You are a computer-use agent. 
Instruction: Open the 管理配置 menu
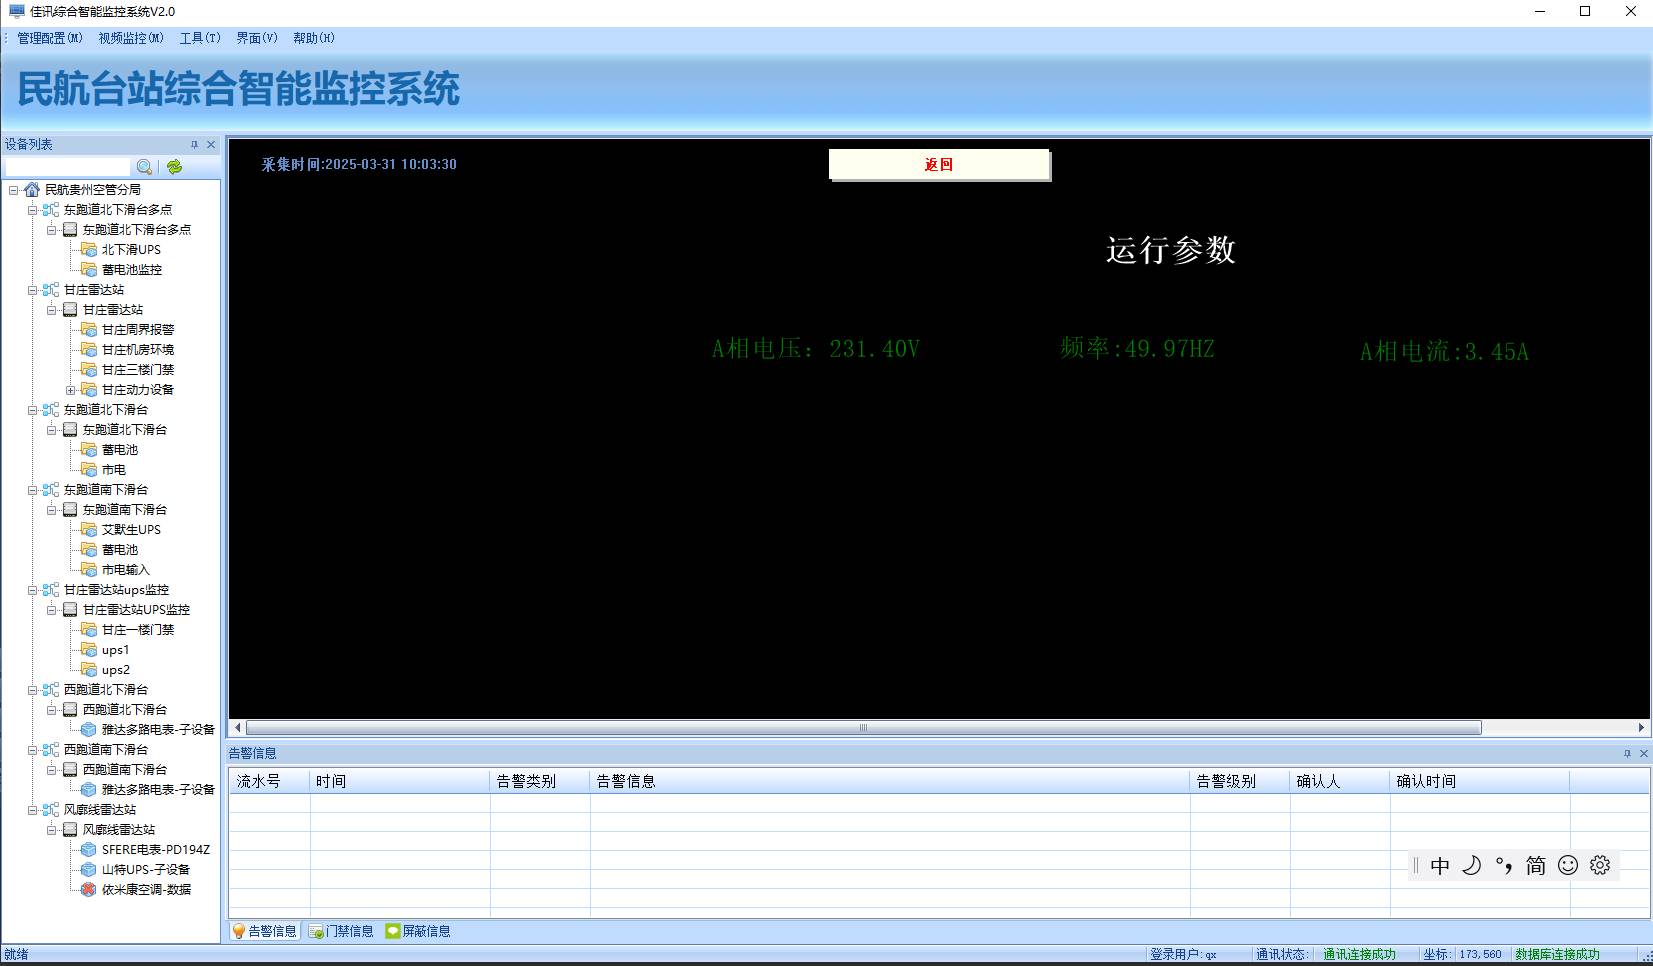[x=49, y=38]
